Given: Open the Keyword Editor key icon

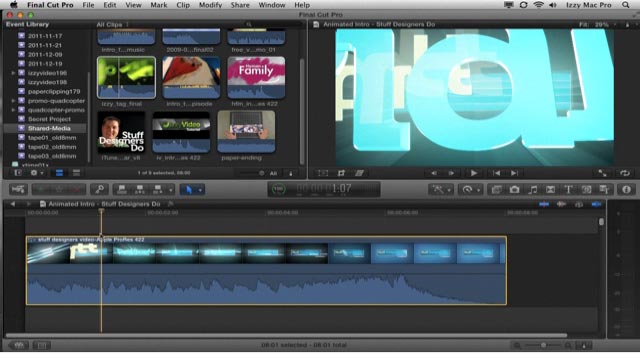Looking at the screenshot, I should point(99,189).
